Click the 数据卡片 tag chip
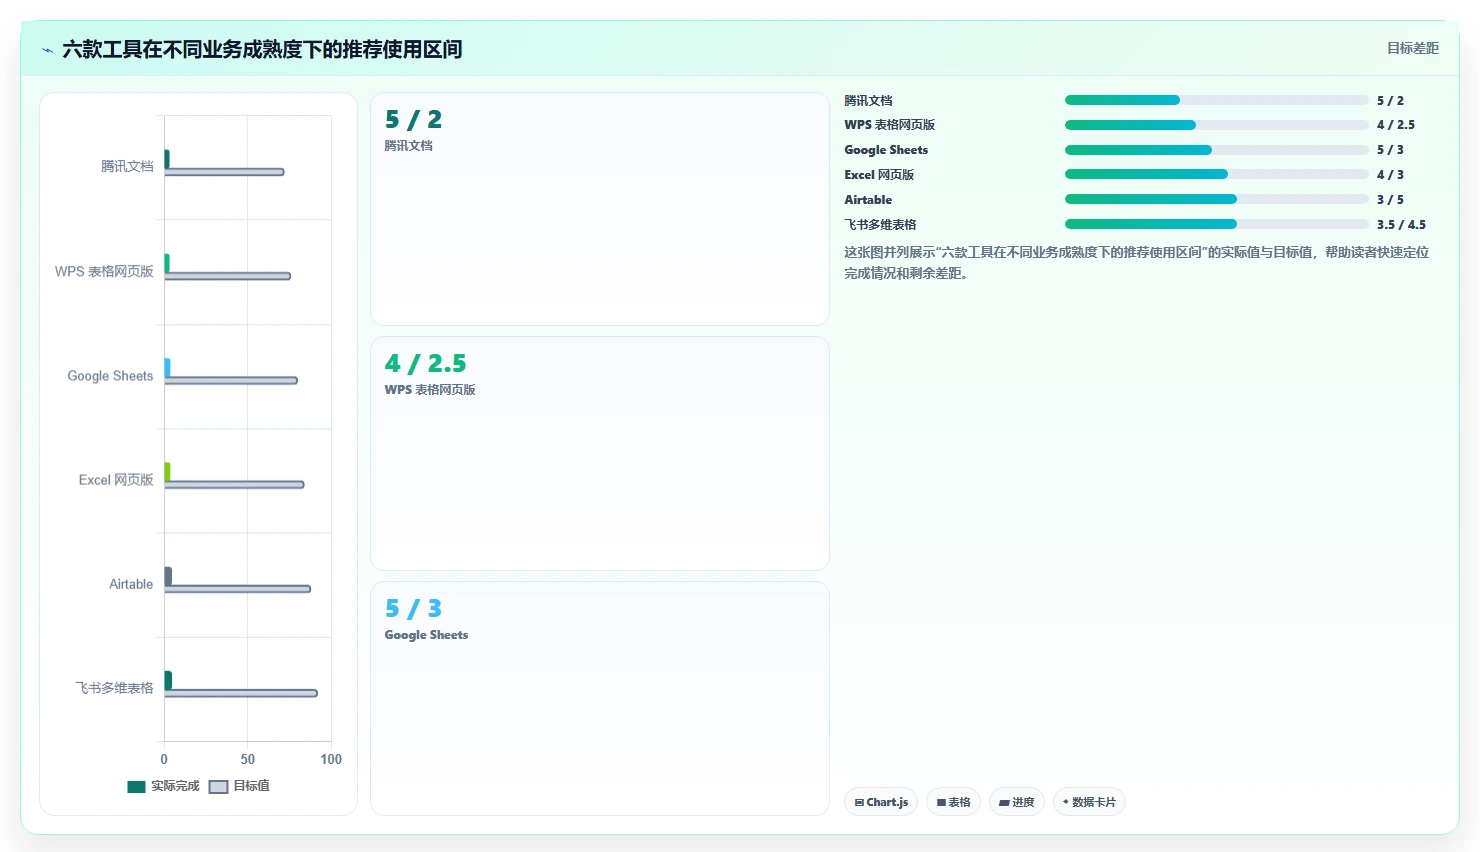 (x=1090, y=802)
